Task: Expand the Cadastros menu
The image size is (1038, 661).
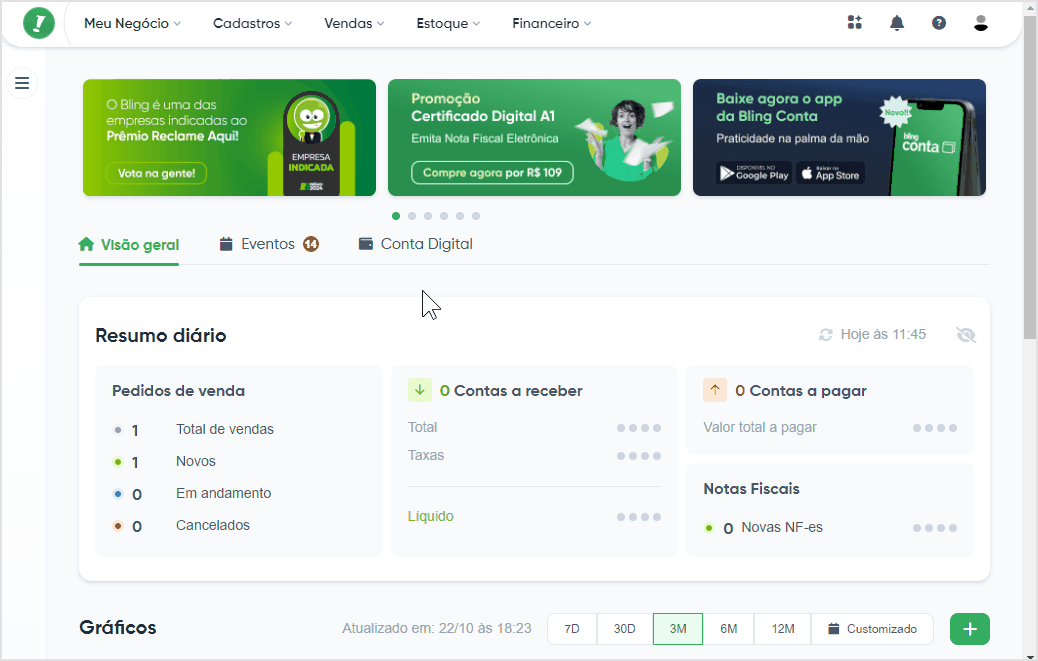Action: click(x=252, y=23)
